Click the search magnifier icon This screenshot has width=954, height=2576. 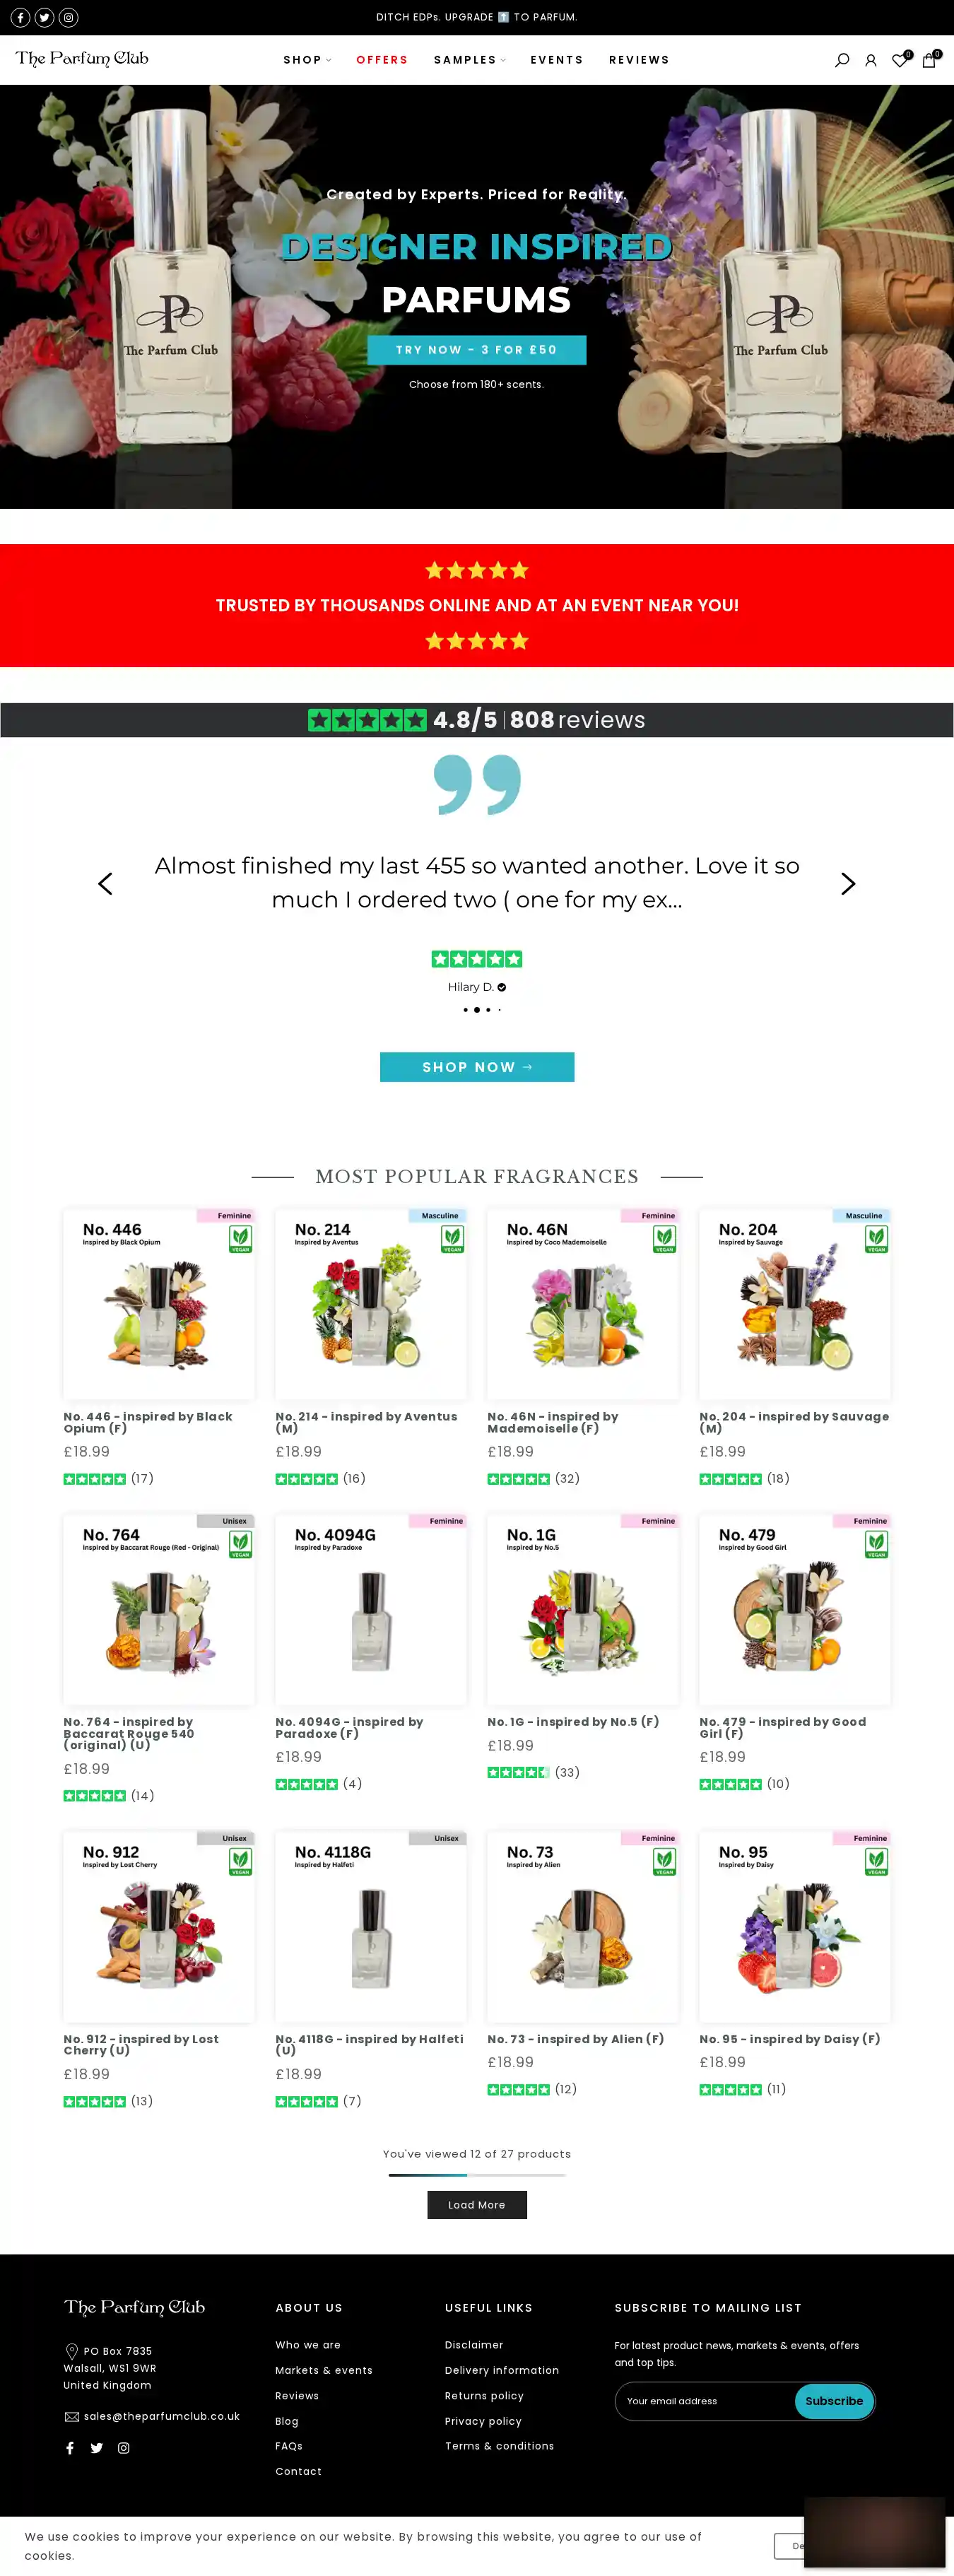[x=842, y=60]
